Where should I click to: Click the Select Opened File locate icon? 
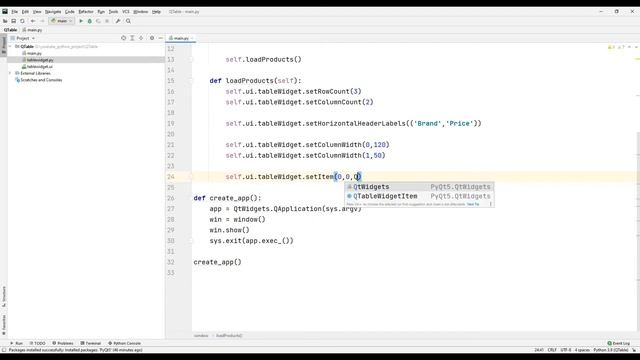point(123,38)
